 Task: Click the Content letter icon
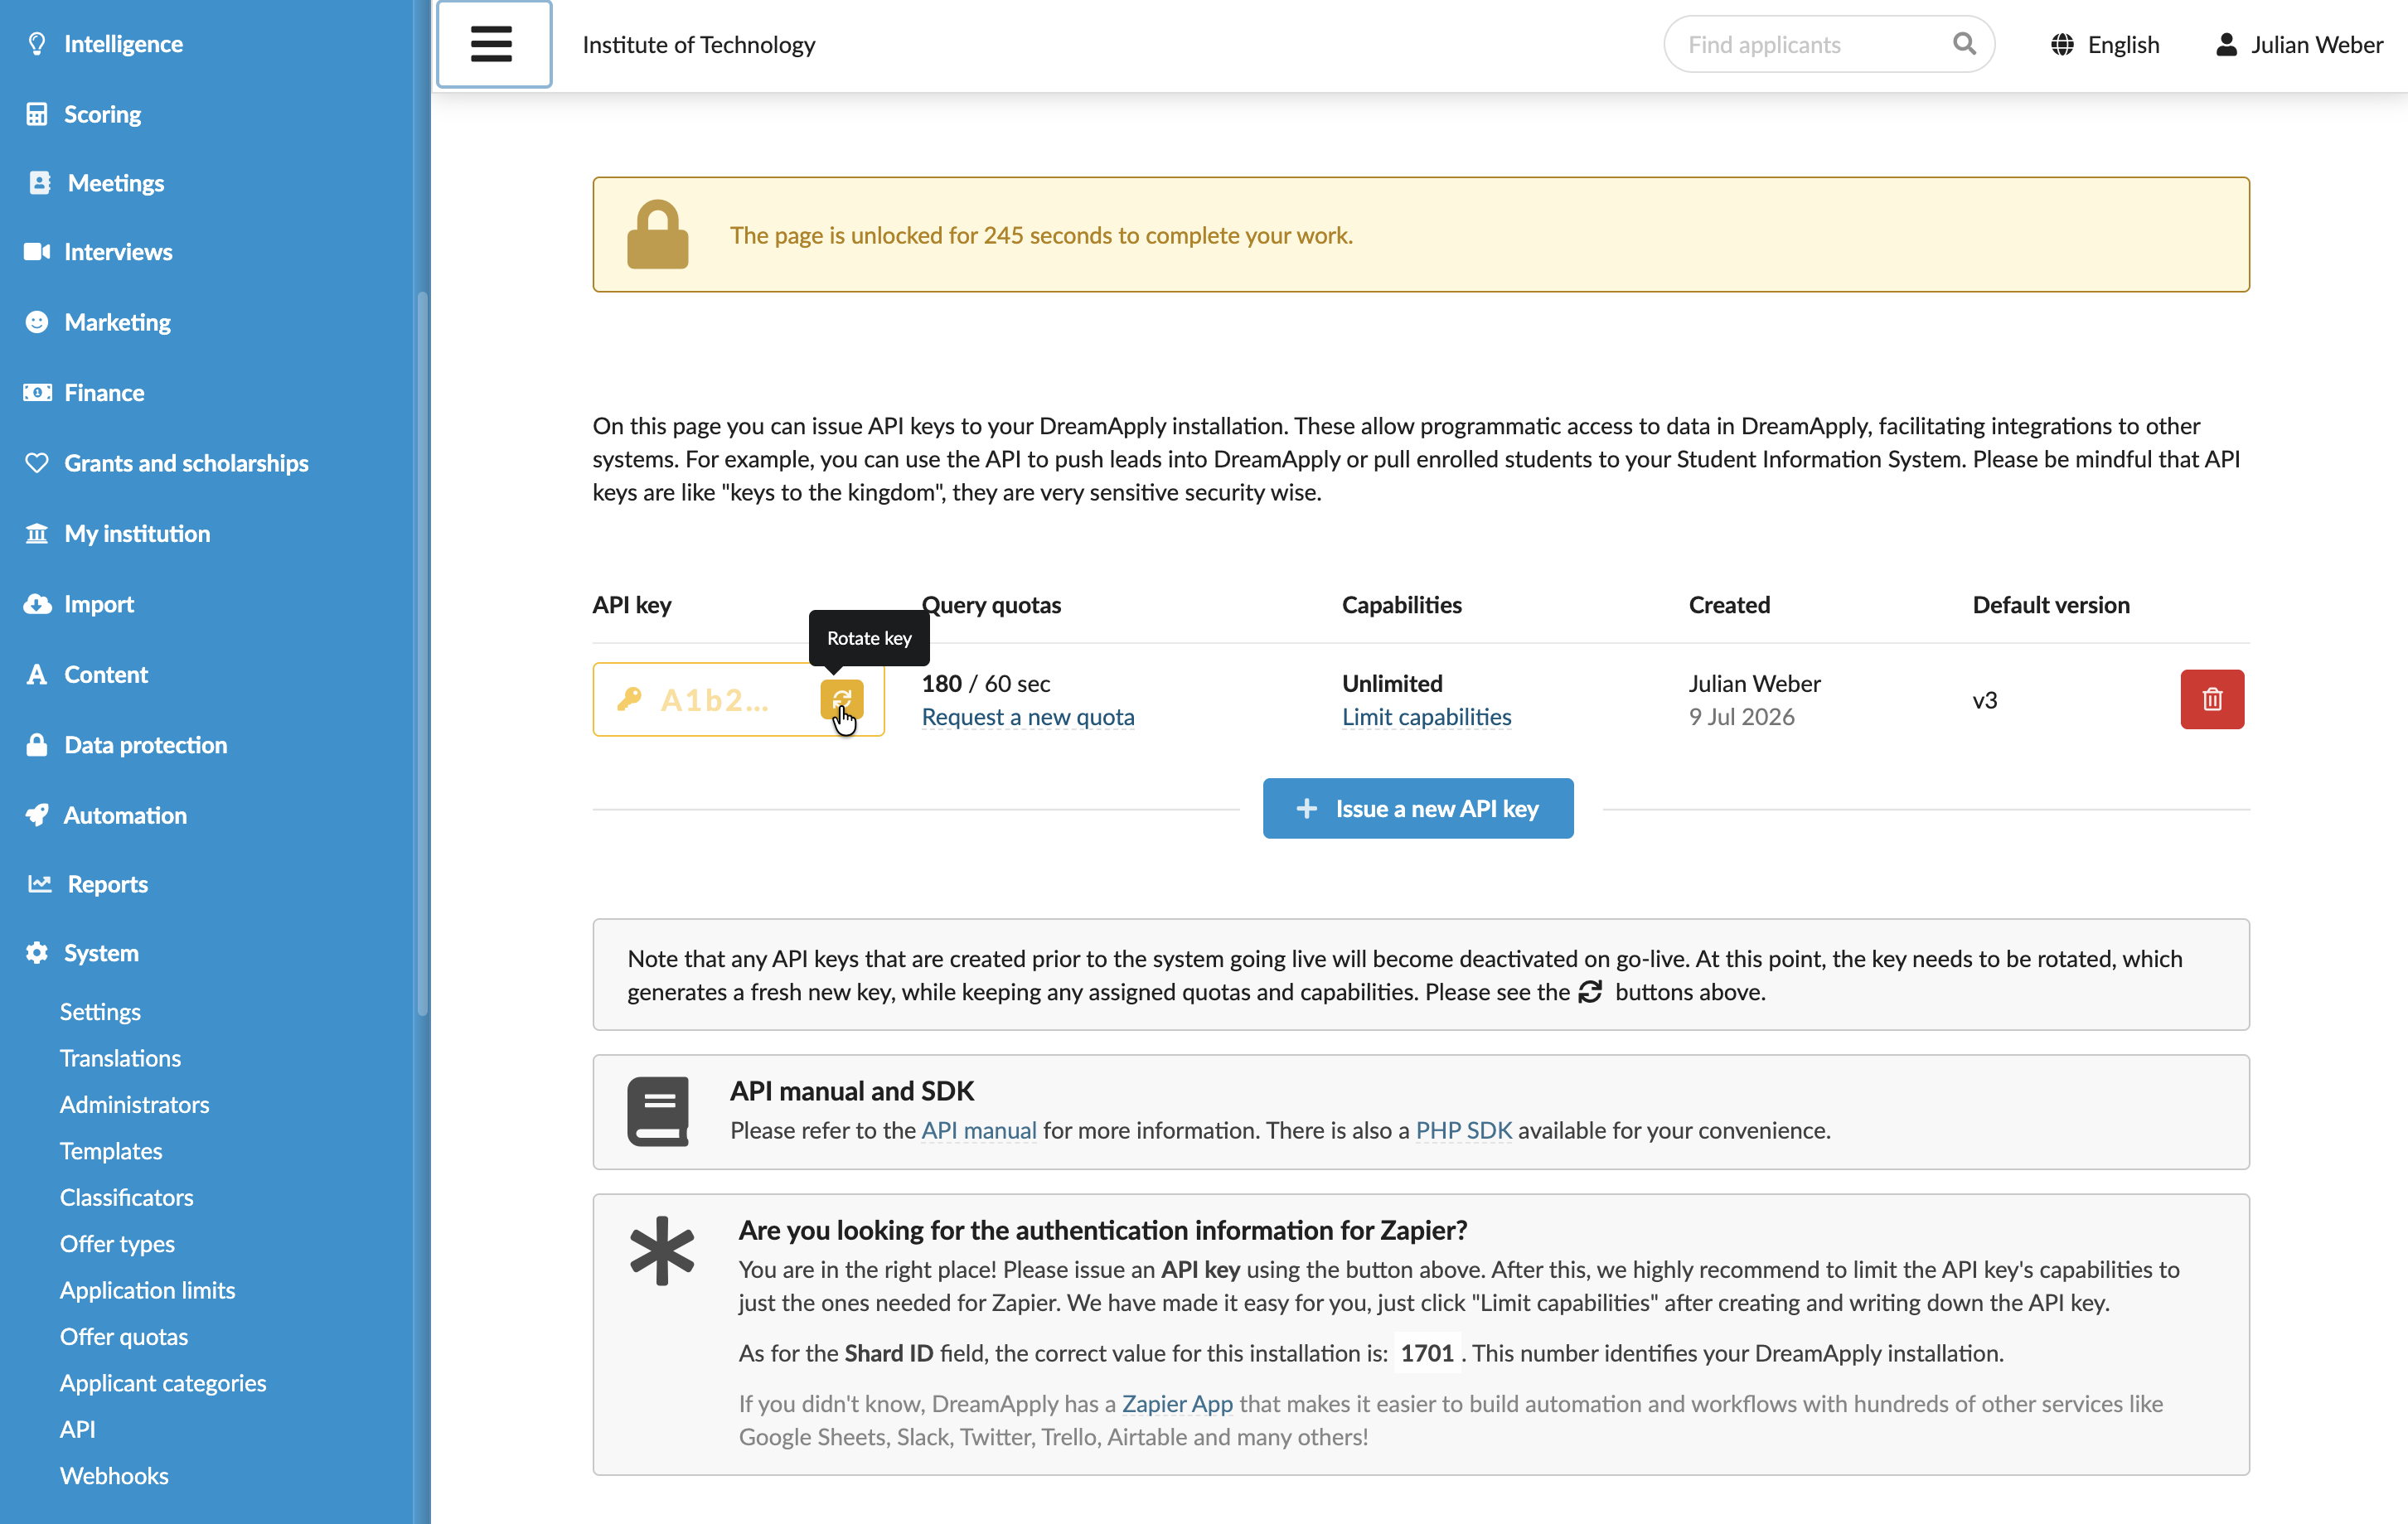pos(37,674)
